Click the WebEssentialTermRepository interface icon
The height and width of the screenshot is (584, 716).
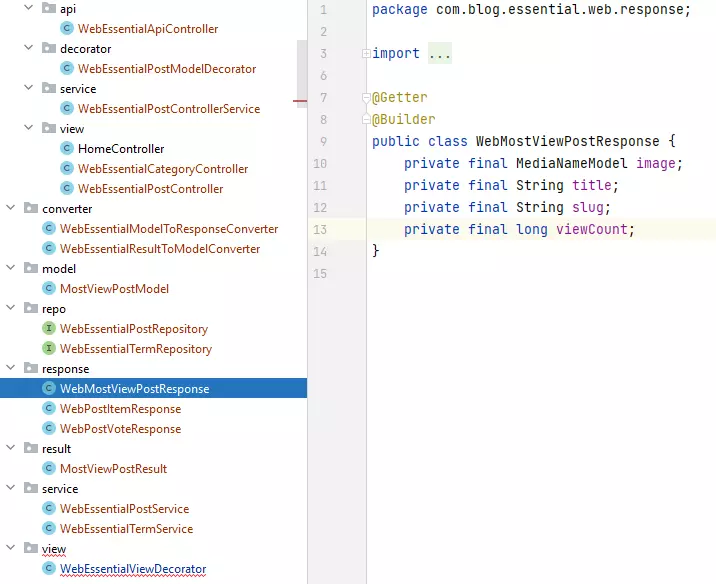pyautogui.click(x=49, y=349)
